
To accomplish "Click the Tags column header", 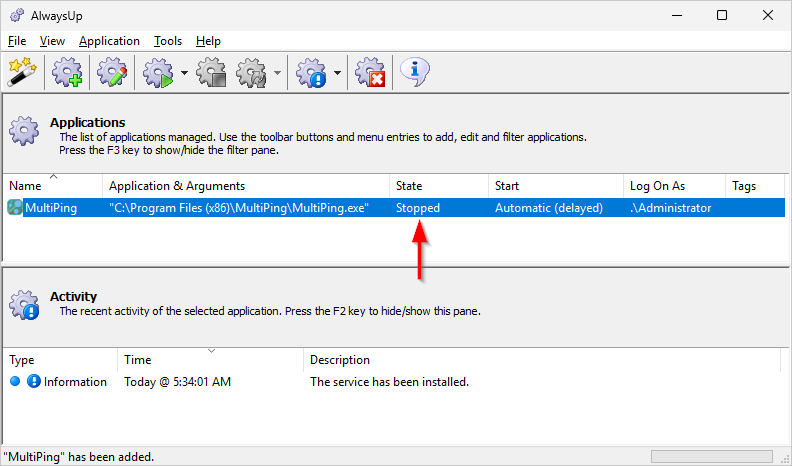I will click(755, 186).
